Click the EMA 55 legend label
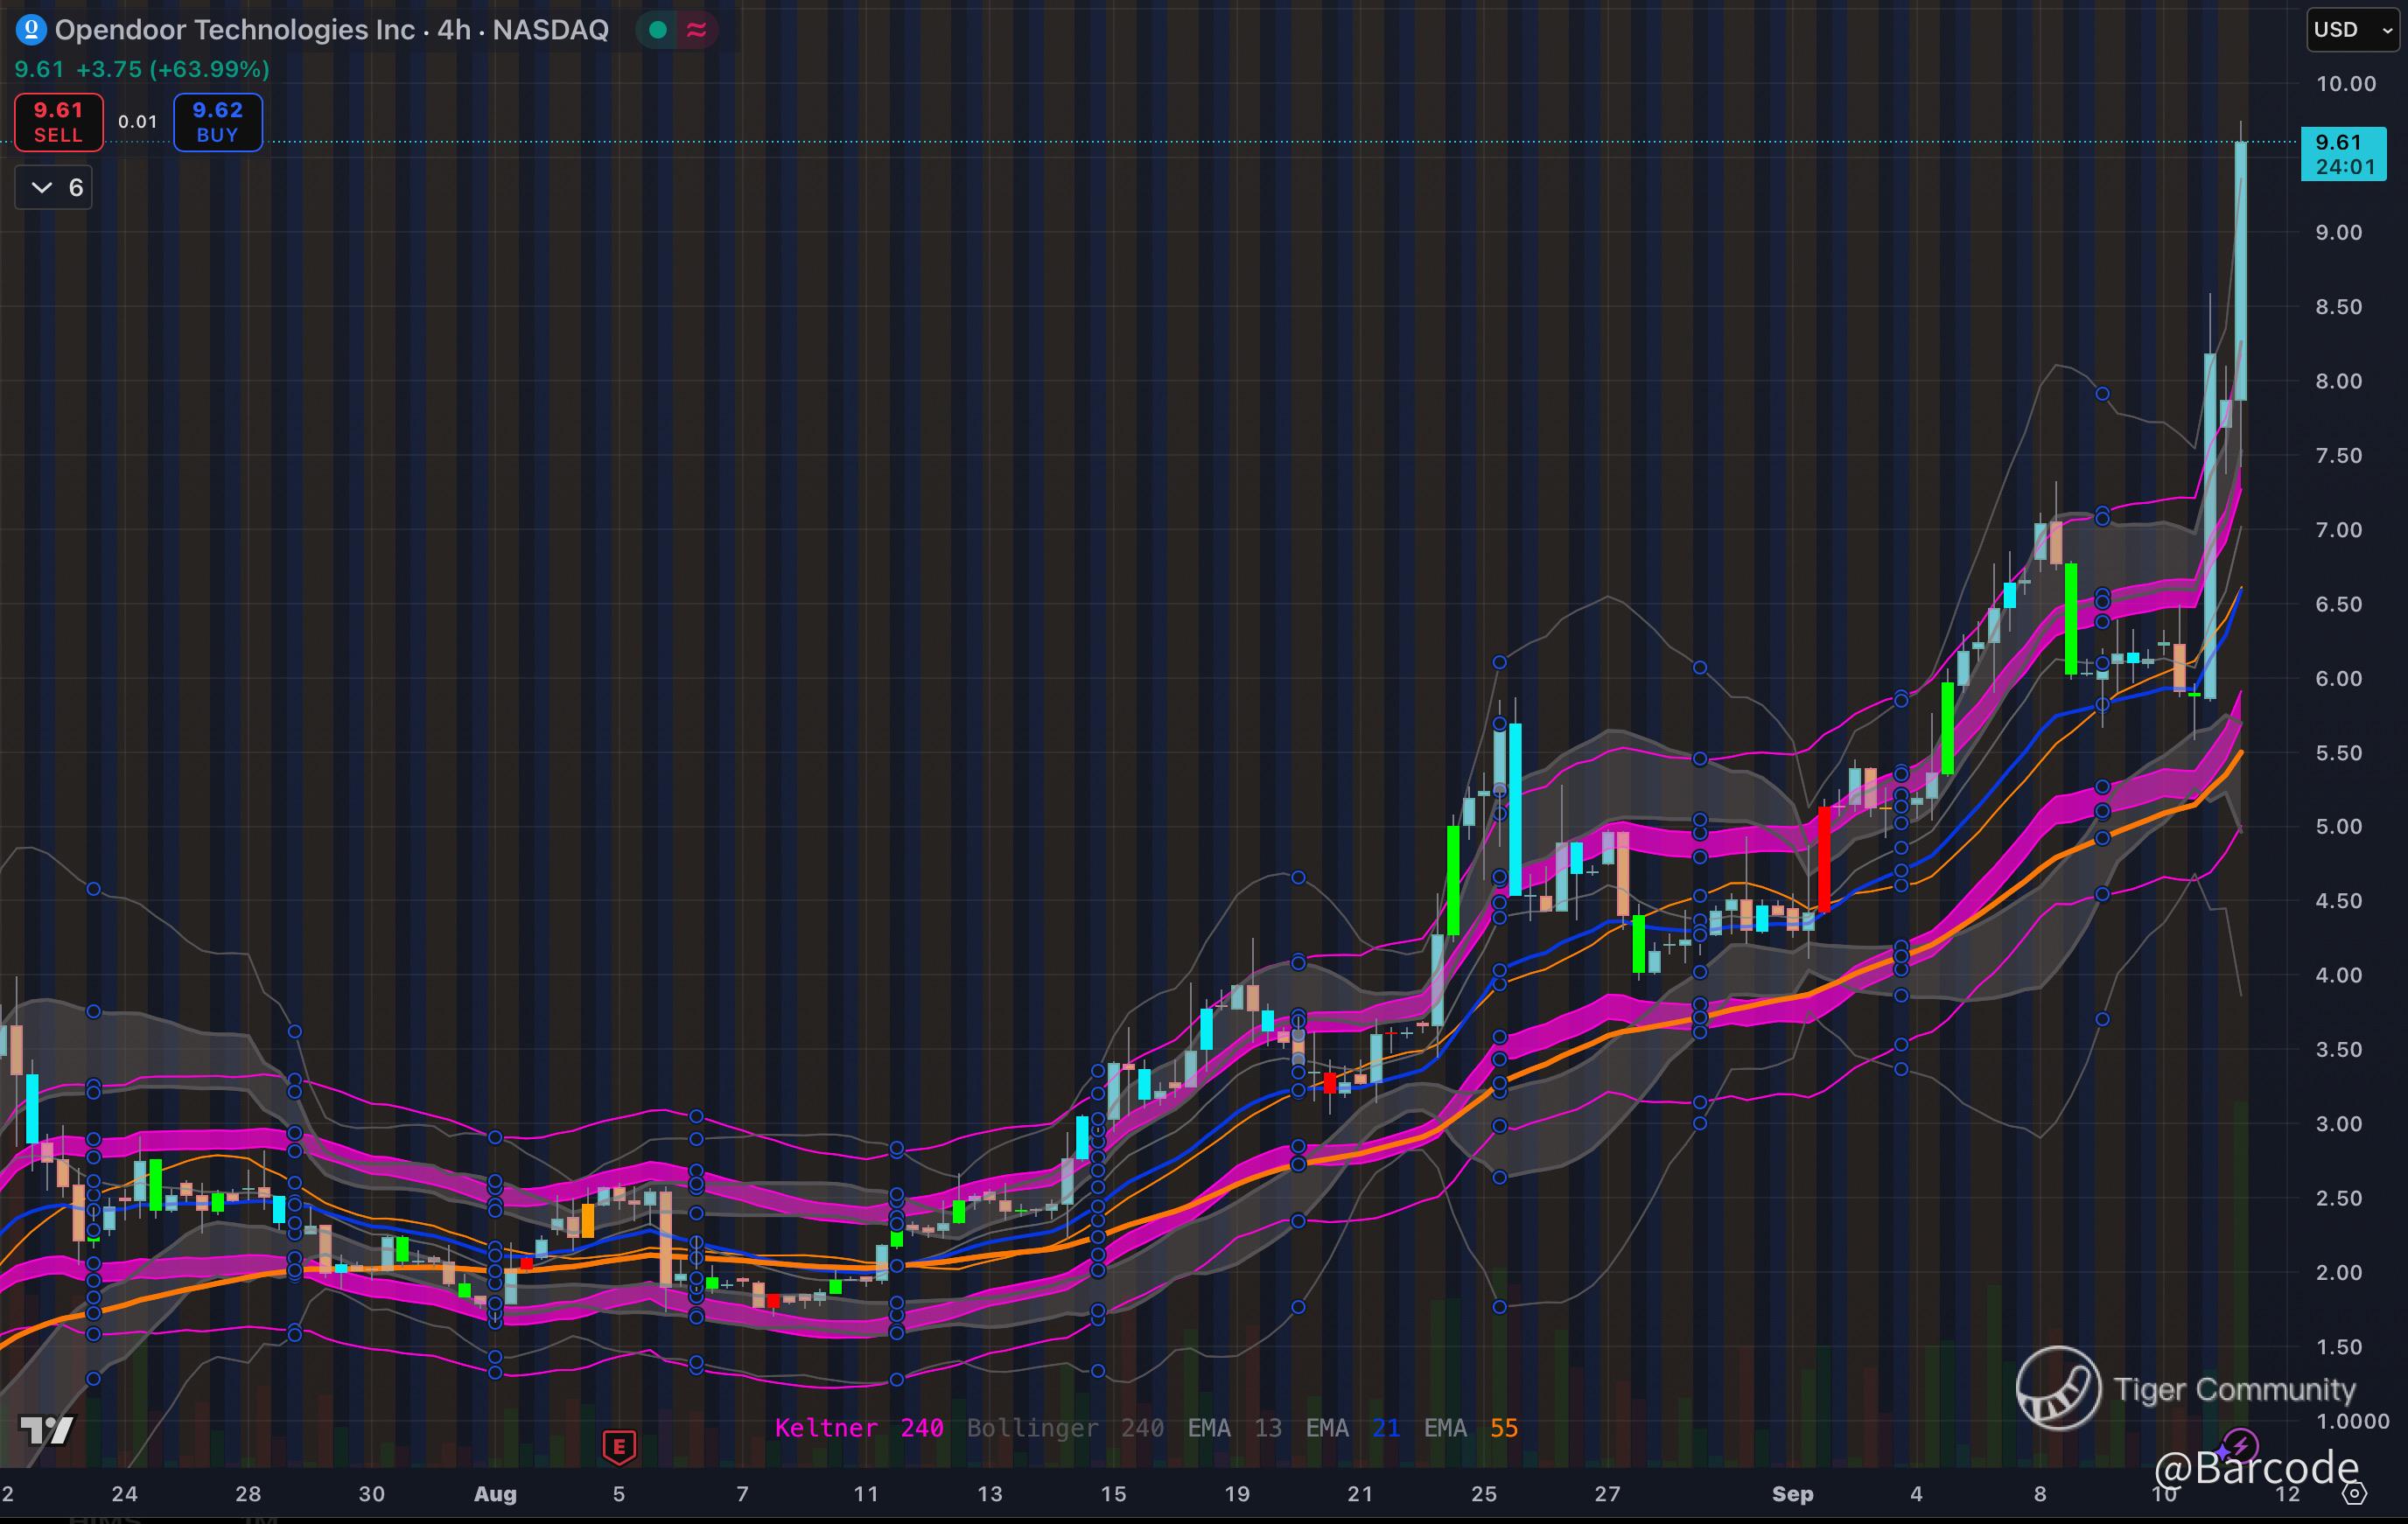The height and width of the screenshot is (1524, 2408). click(1470, 1428)
